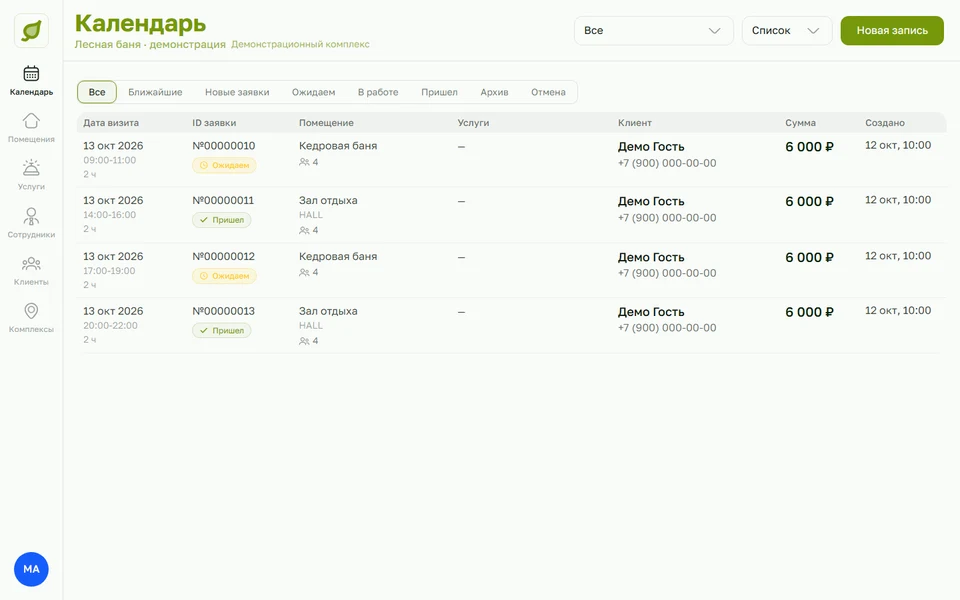Open the Помещения sidebar section
This screenshot has width=960, height=600.
(x=31, y=128)
